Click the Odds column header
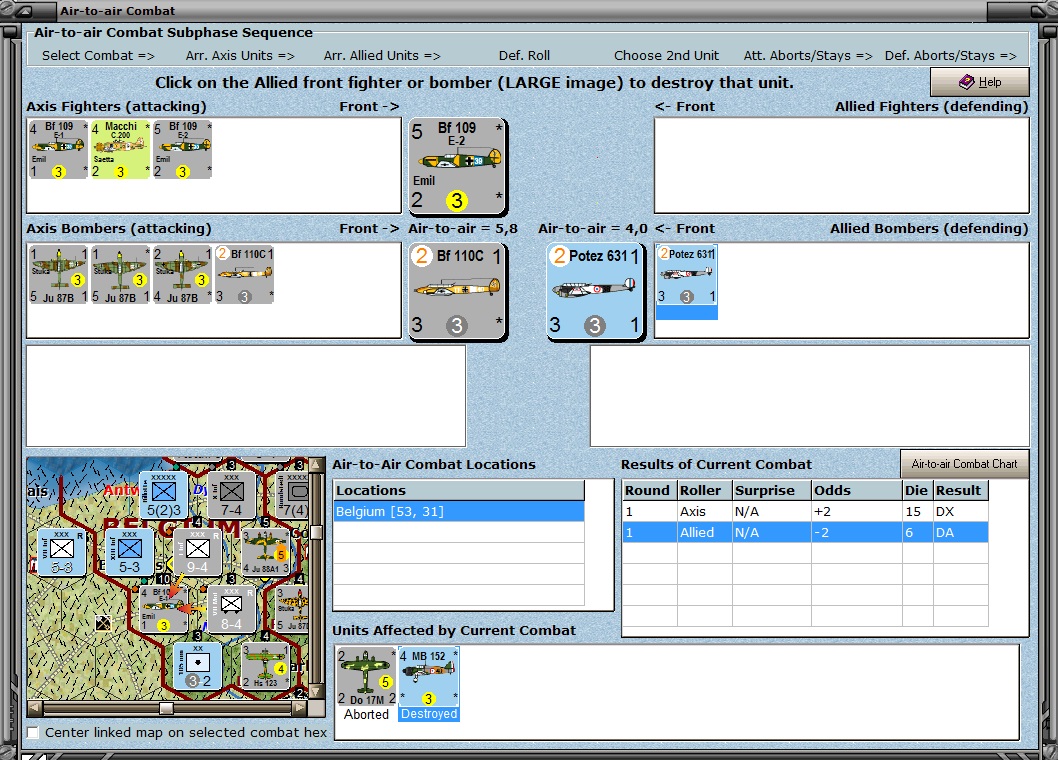 (857, 491)
